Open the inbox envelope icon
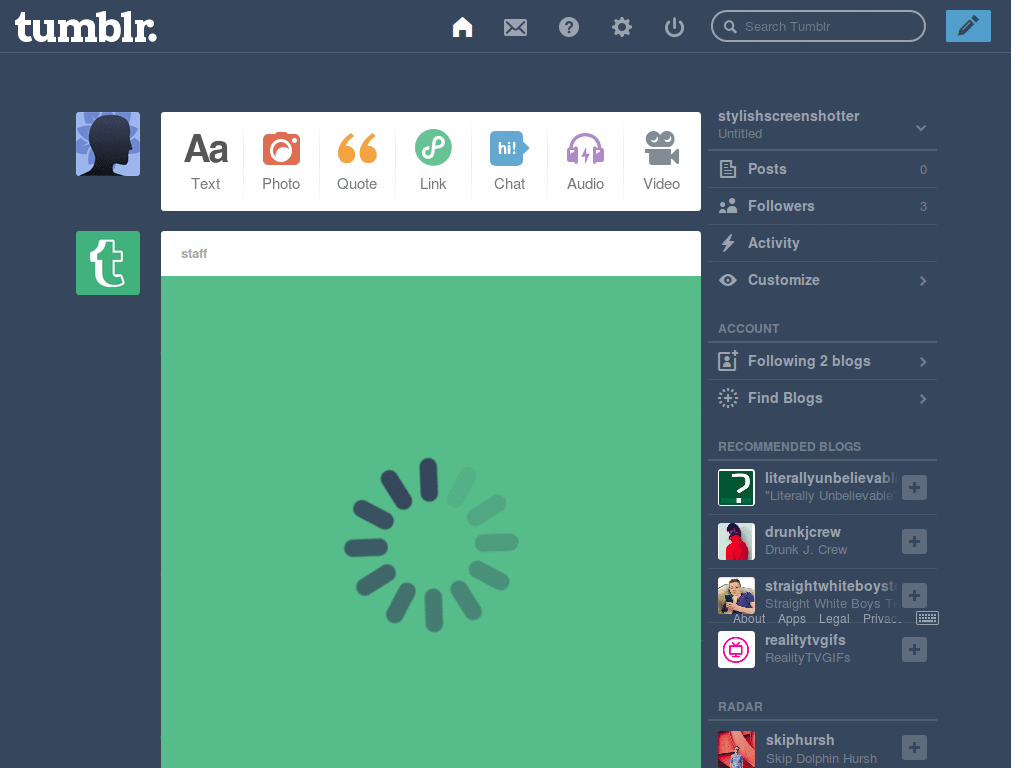 coord(515,27)
